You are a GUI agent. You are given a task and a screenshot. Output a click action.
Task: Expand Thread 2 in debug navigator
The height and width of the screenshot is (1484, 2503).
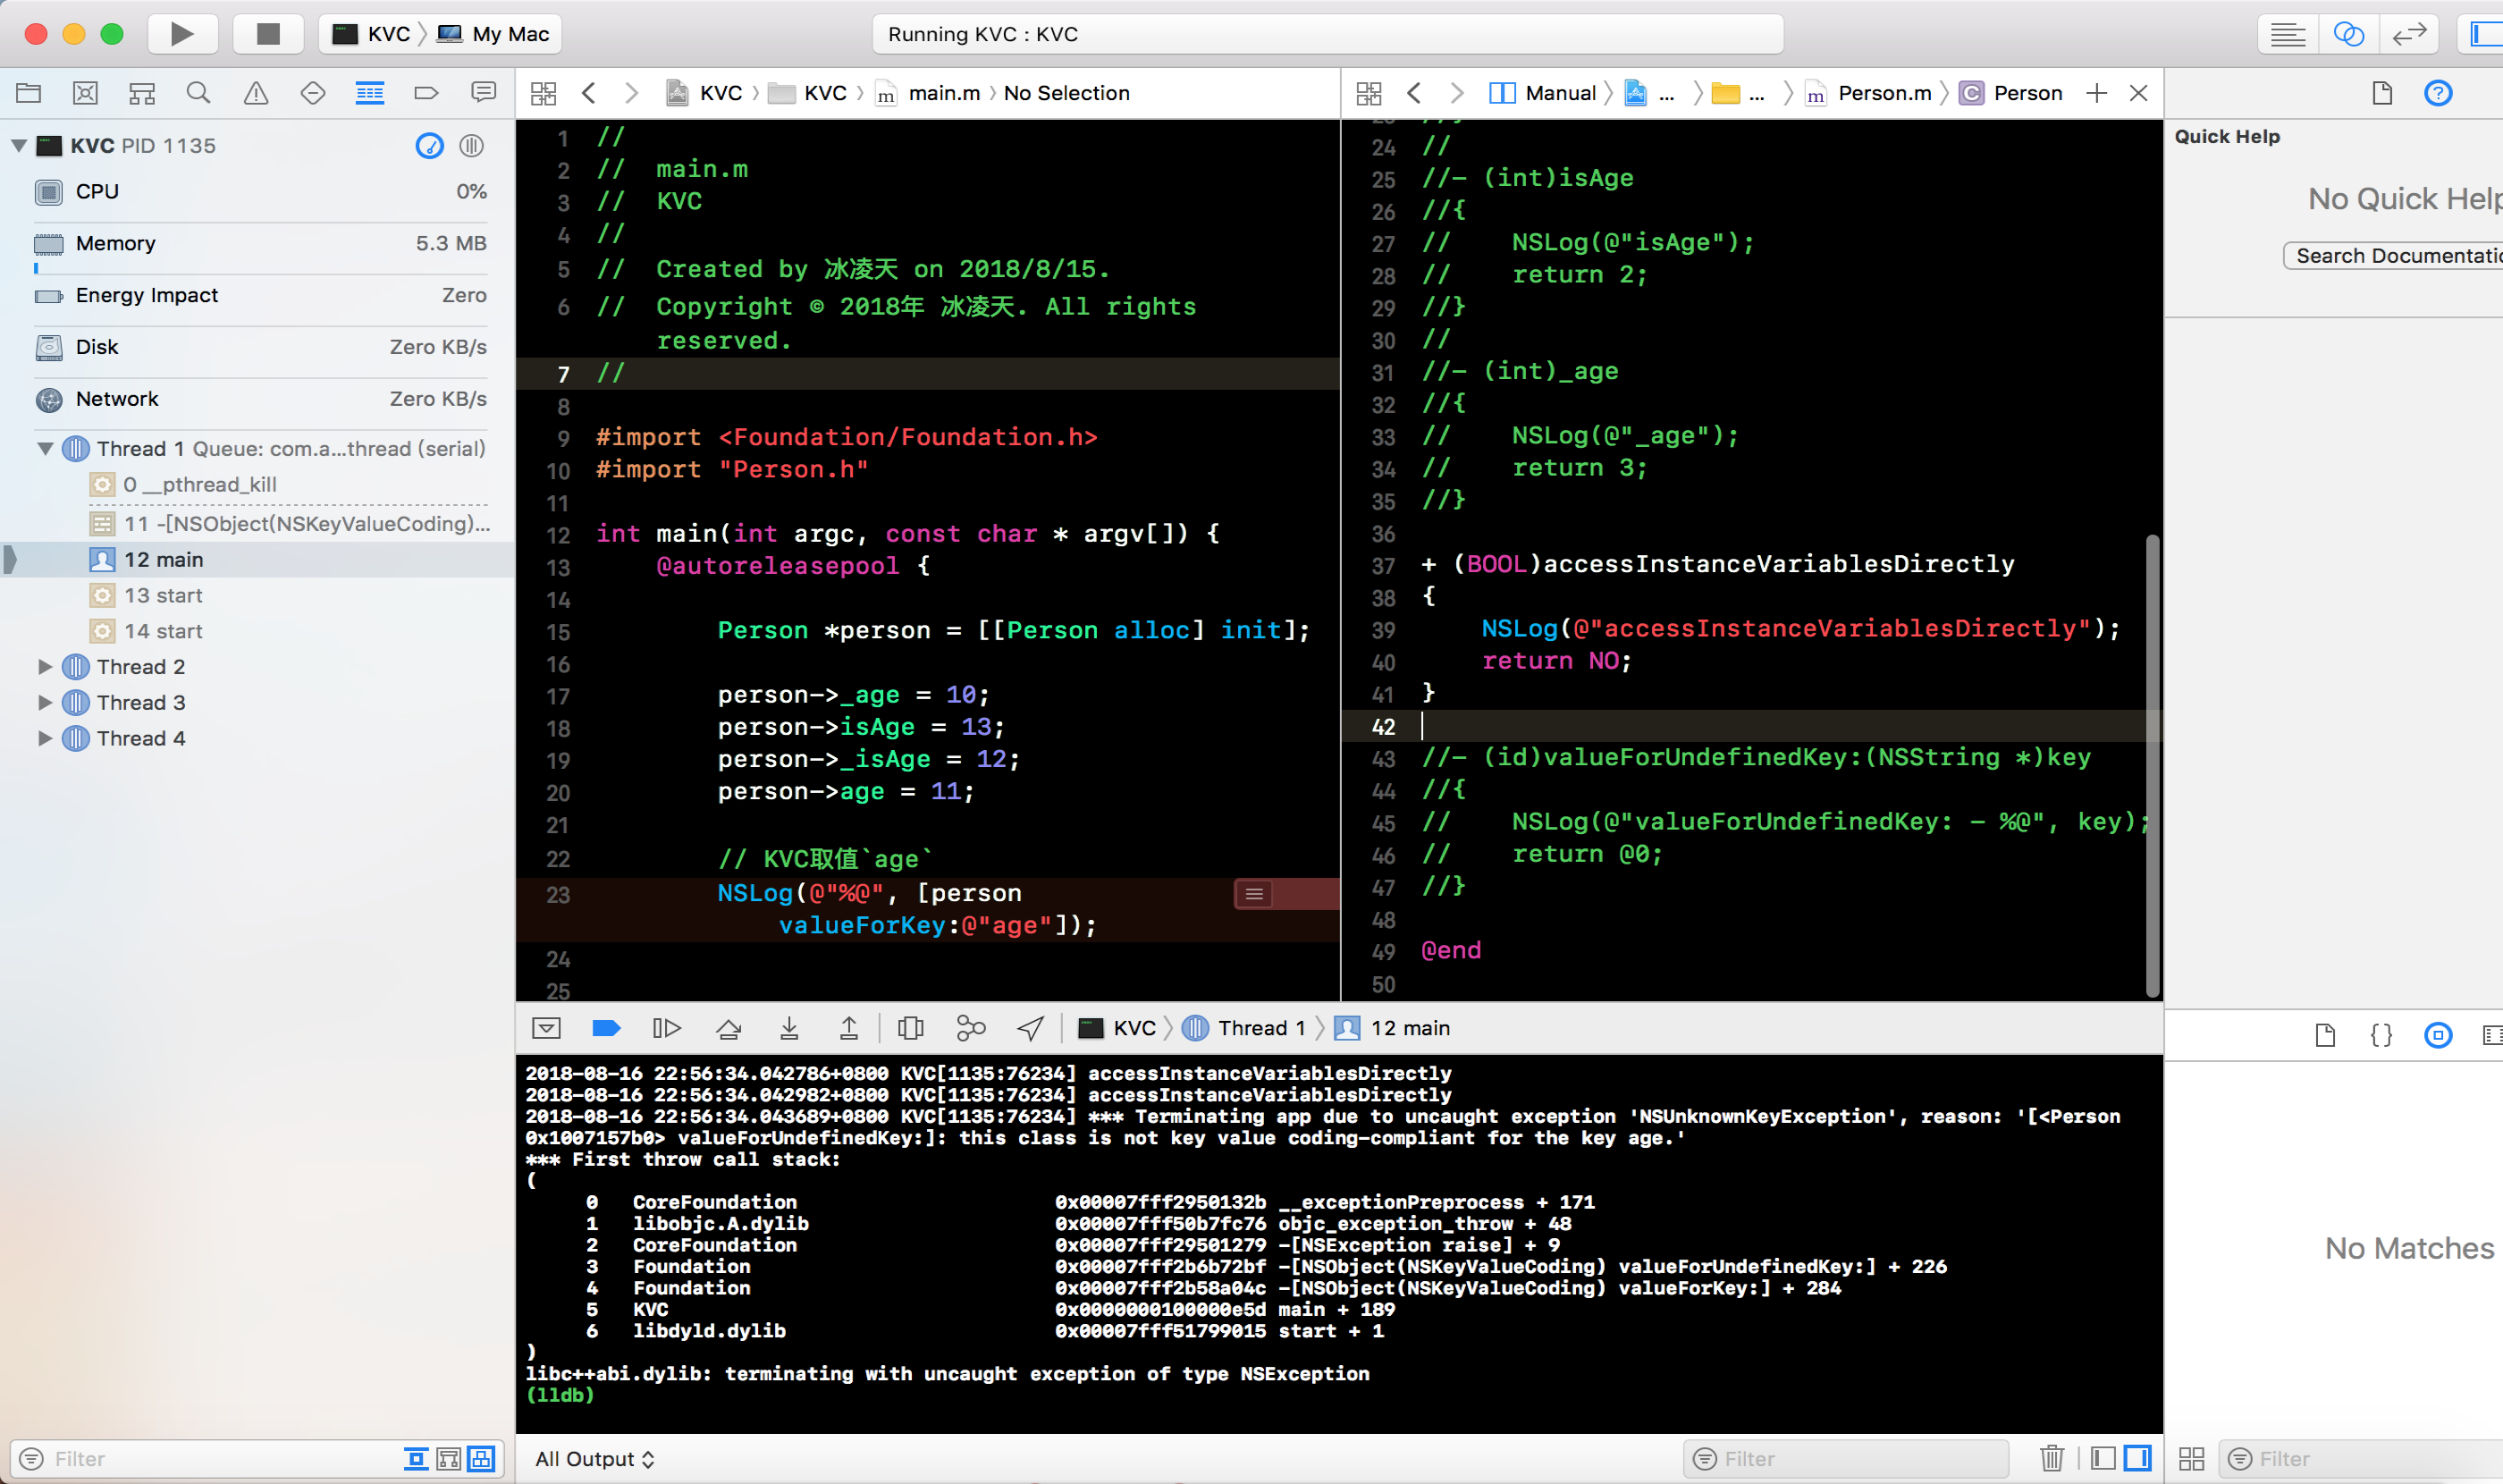click(x=45, y=667)
